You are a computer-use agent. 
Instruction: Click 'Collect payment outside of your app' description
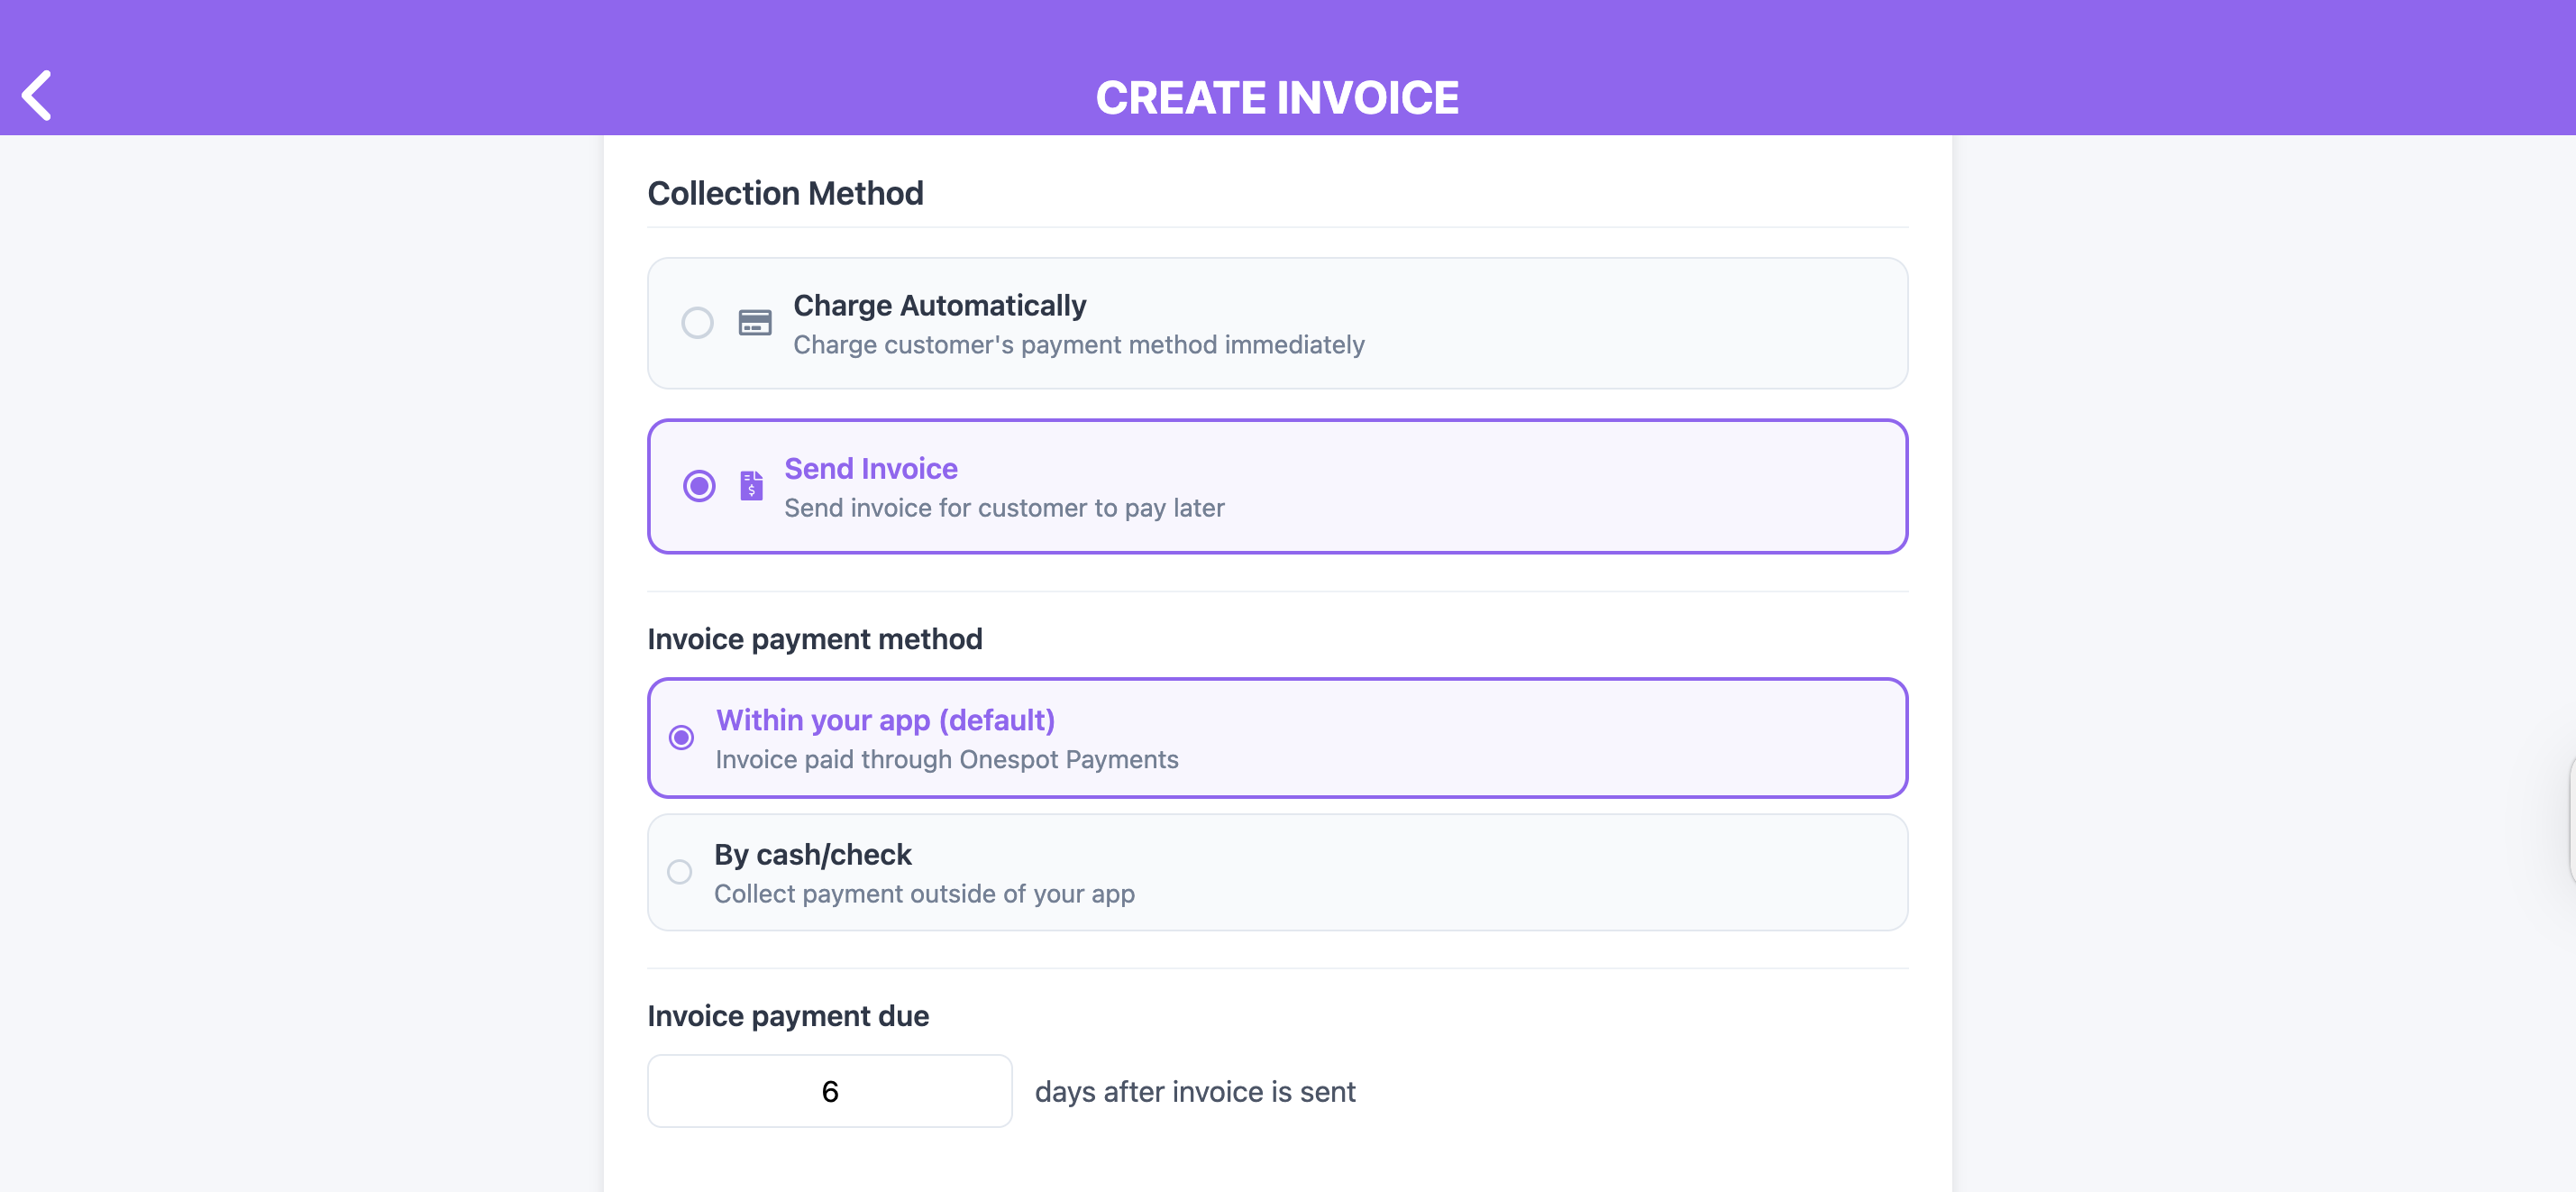pos(923,894)
